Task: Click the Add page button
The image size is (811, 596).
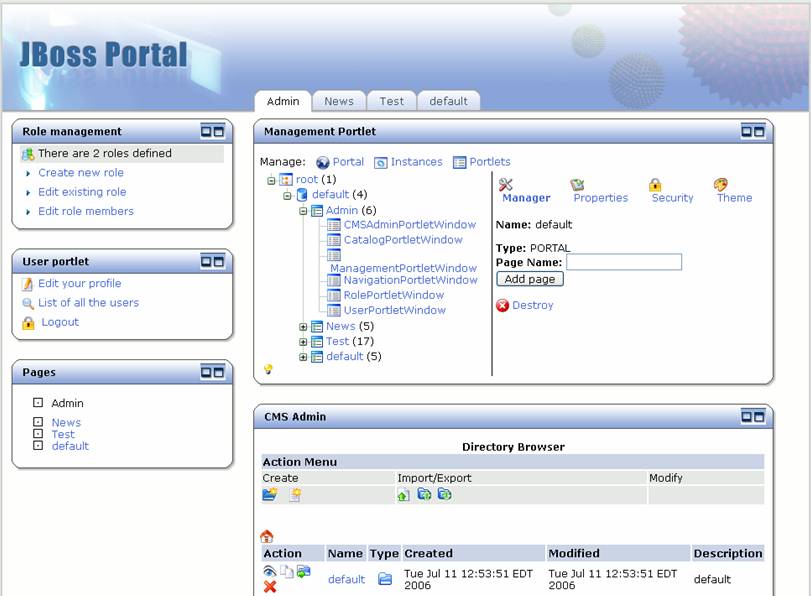Action: 530,279
